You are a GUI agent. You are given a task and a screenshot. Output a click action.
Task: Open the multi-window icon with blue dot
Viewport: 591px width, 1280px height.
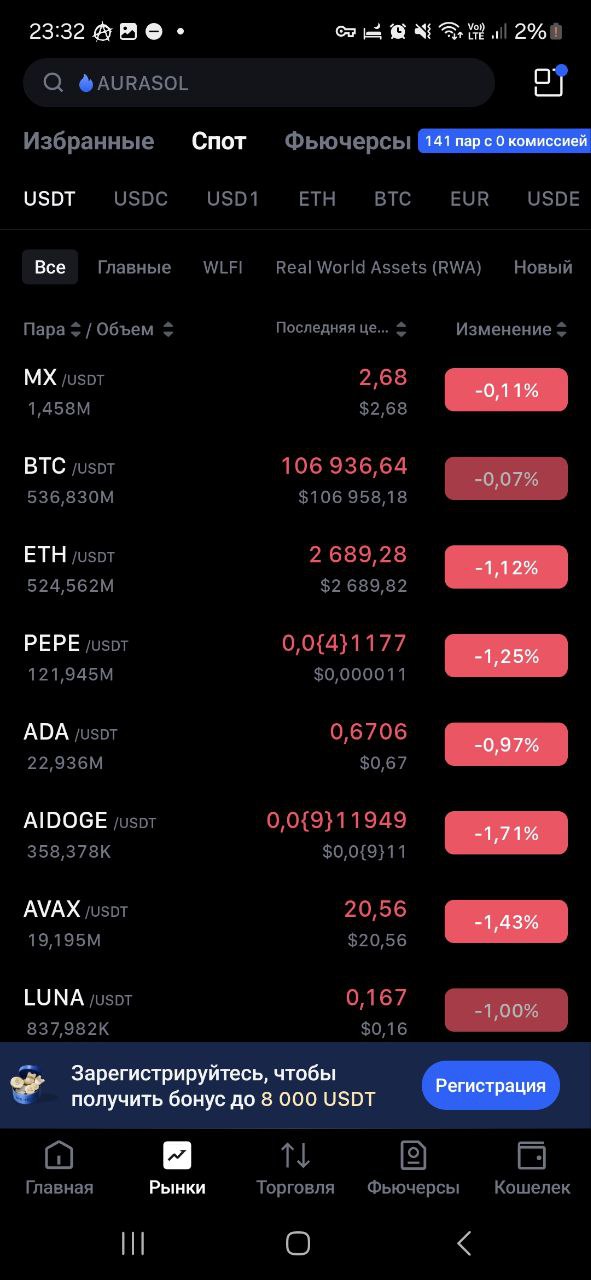click(550, 81)
